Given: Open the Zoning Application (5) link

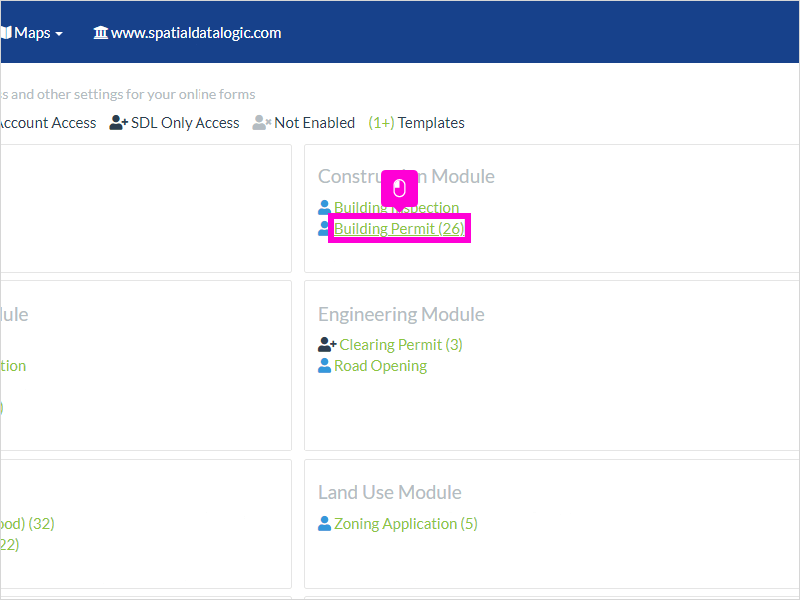Looking at the screenshot, I should (x=406, y=523).
